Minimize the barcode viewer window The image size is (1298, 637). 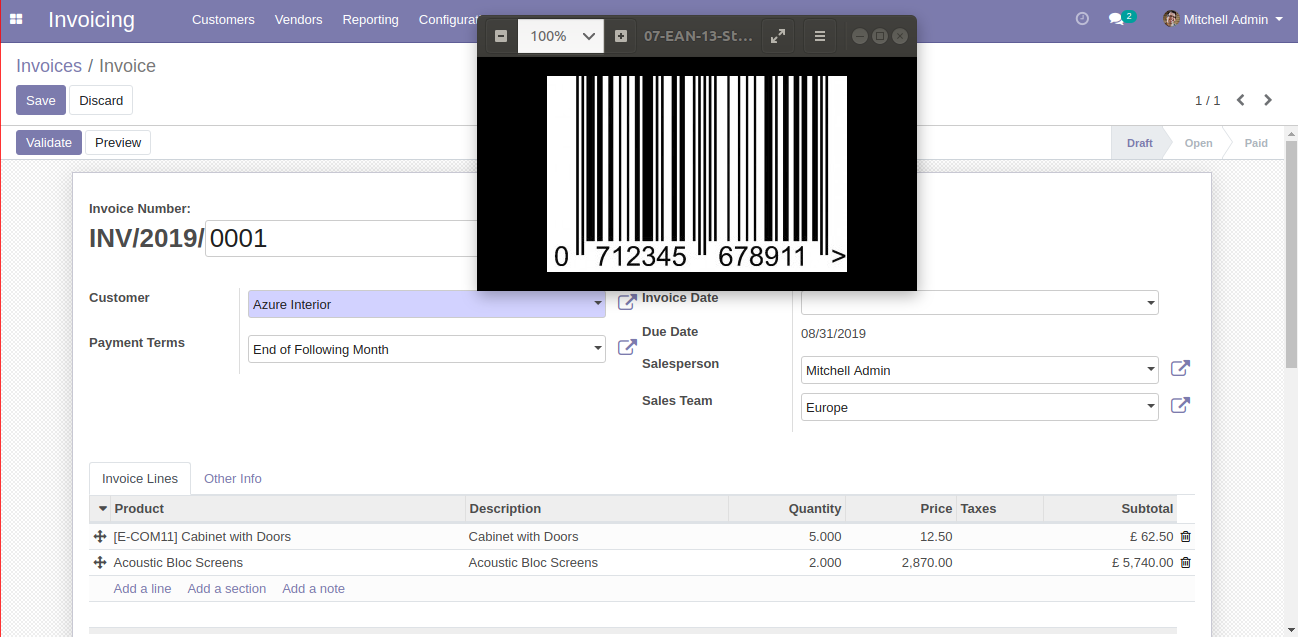point(860,36)
